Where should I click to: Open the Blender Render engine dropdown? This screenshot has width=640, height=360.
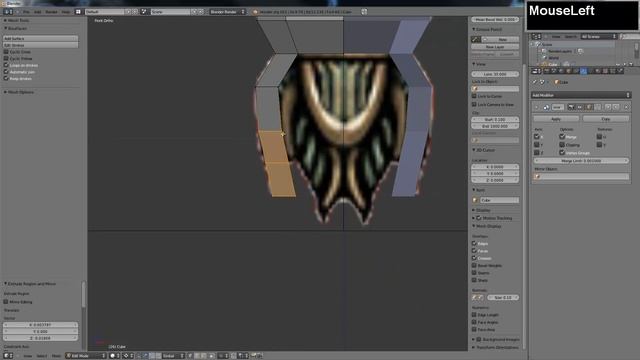coord(227,12)
